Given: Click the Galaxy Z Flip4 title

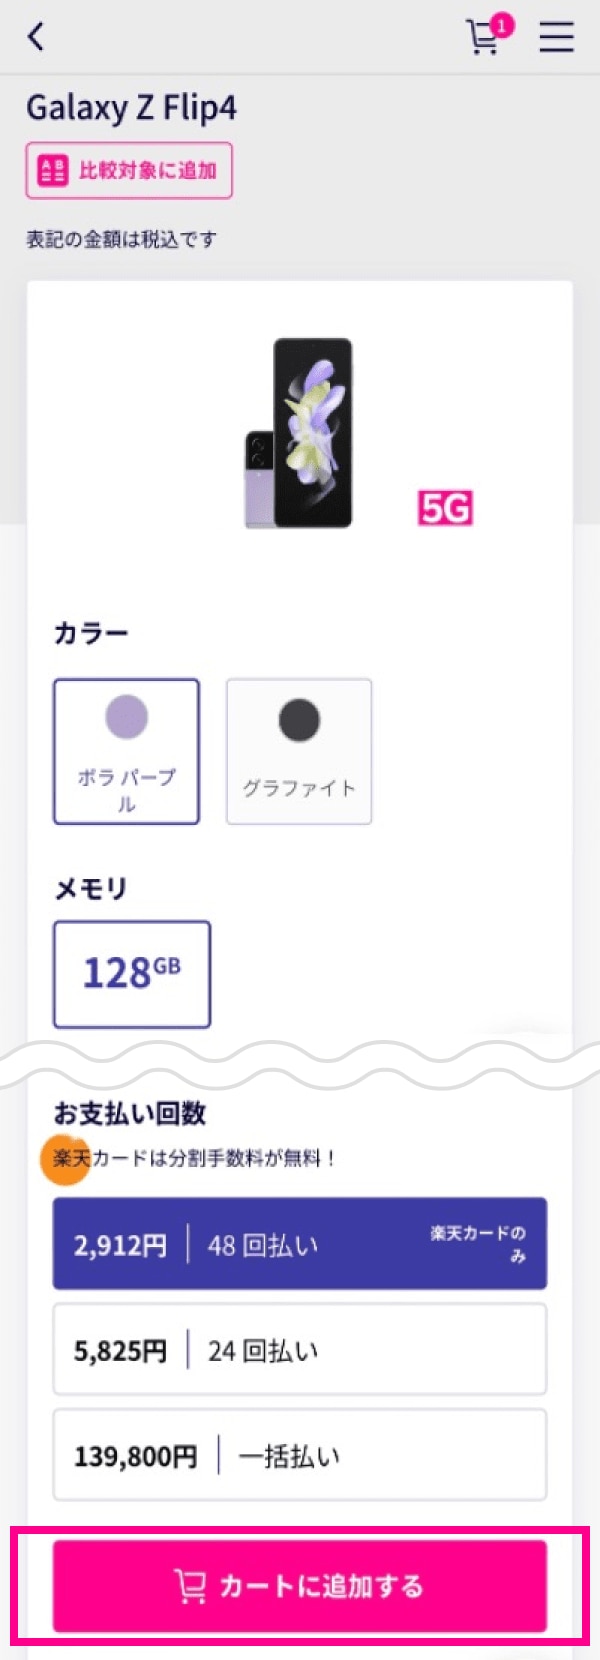Looking at the screenshot, I should tap(131, 107).
